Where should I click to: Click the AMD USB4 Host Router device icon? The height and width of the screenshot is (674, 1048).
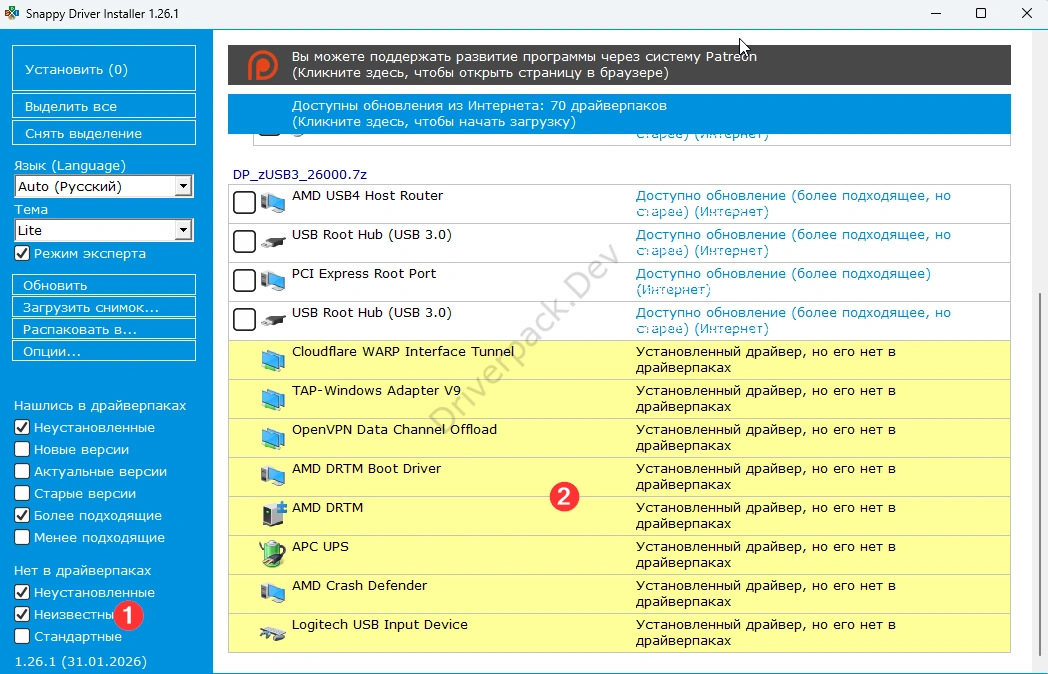point(273,203)
